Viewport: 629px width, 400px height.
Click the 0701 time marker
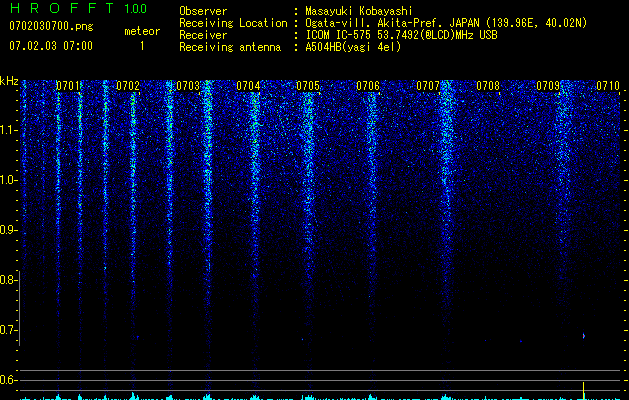click(x=68, y=87)
